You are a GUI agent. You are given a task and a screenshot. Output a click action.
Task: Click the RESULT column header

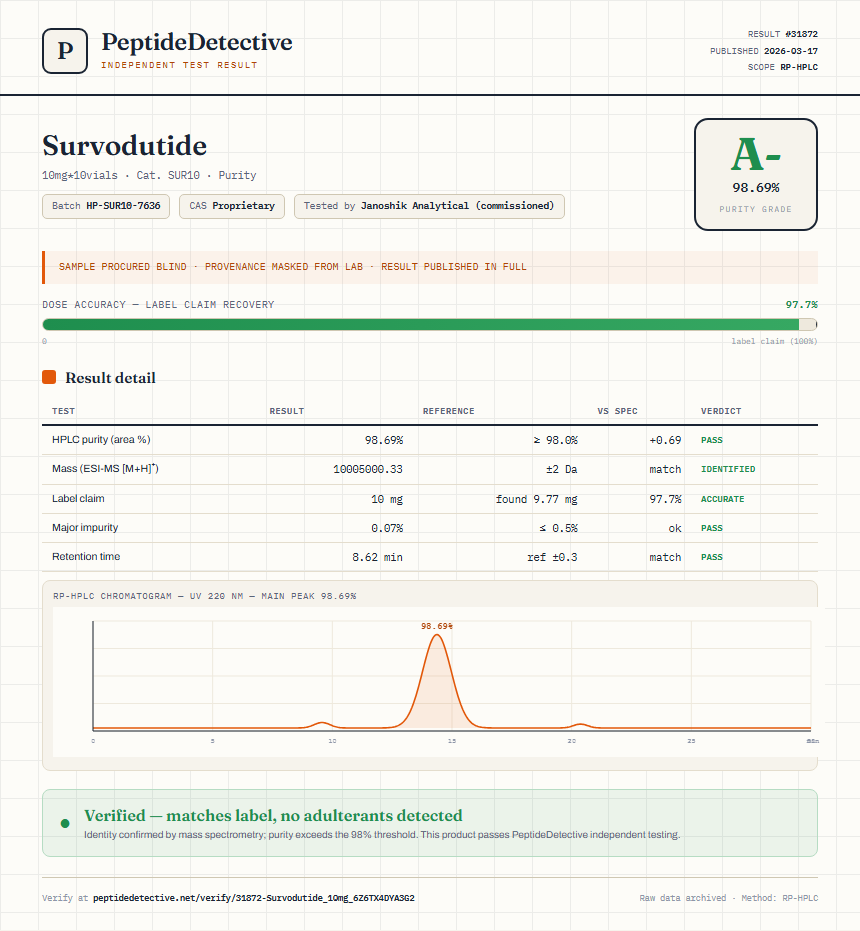click(x=287, y=411)
